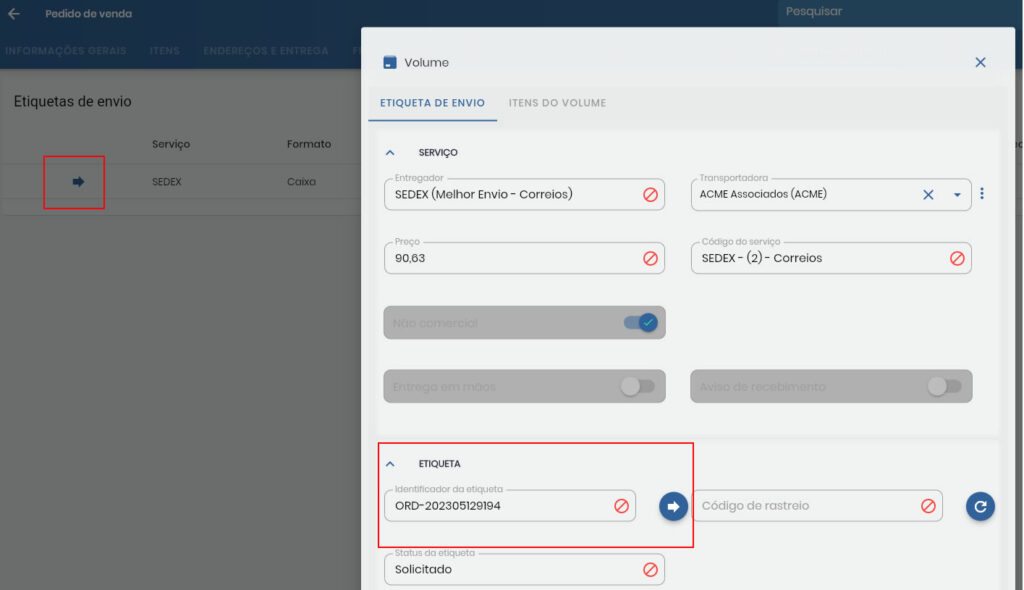
Task: Switch to Itens do Volume tab
Action: coord(557,103)
